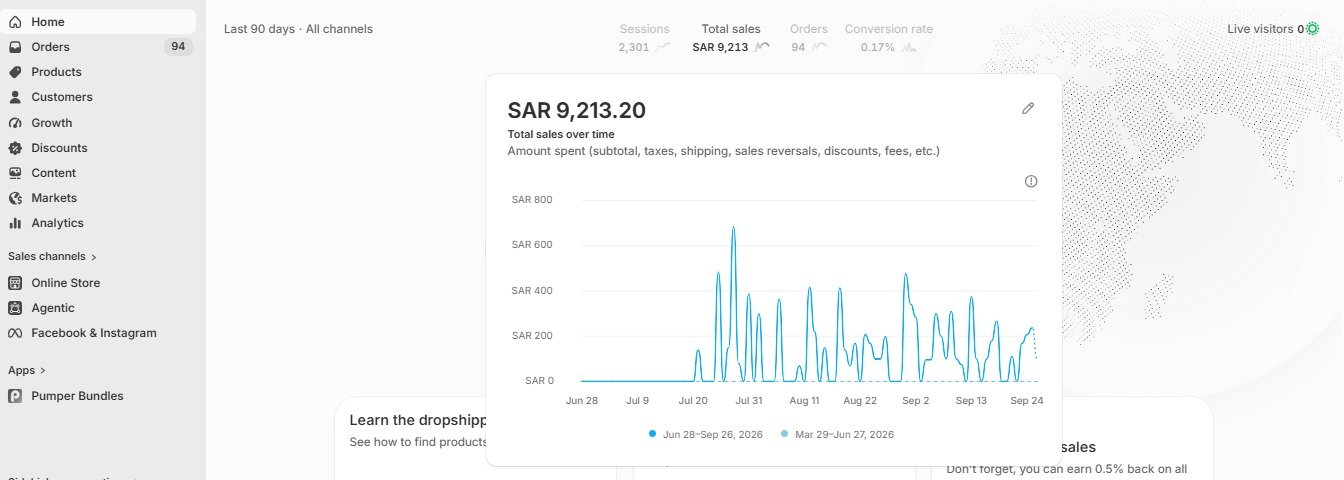Open Facebook & Instagram channel

[x=98, y=333]
